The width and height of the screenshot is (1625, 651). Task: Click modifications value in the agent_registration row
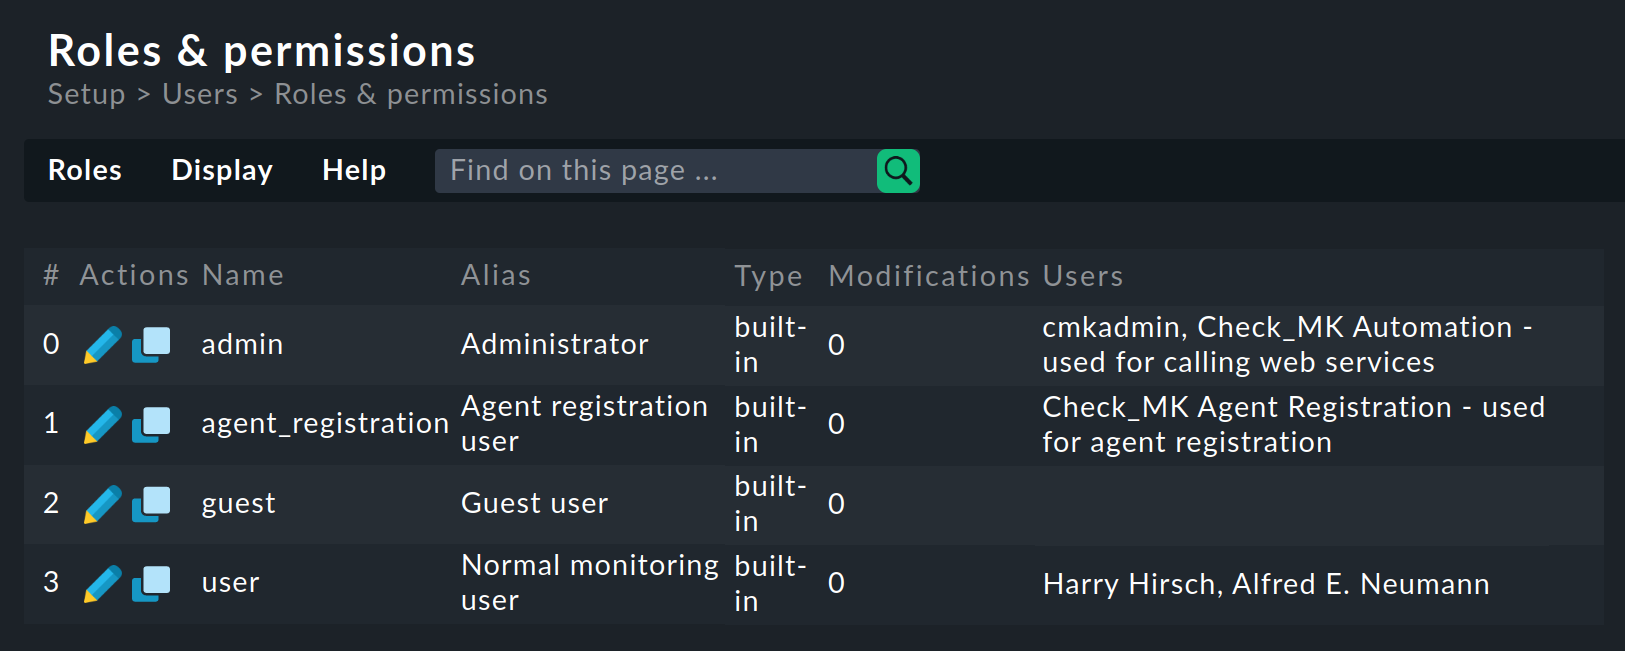[836, 424]
